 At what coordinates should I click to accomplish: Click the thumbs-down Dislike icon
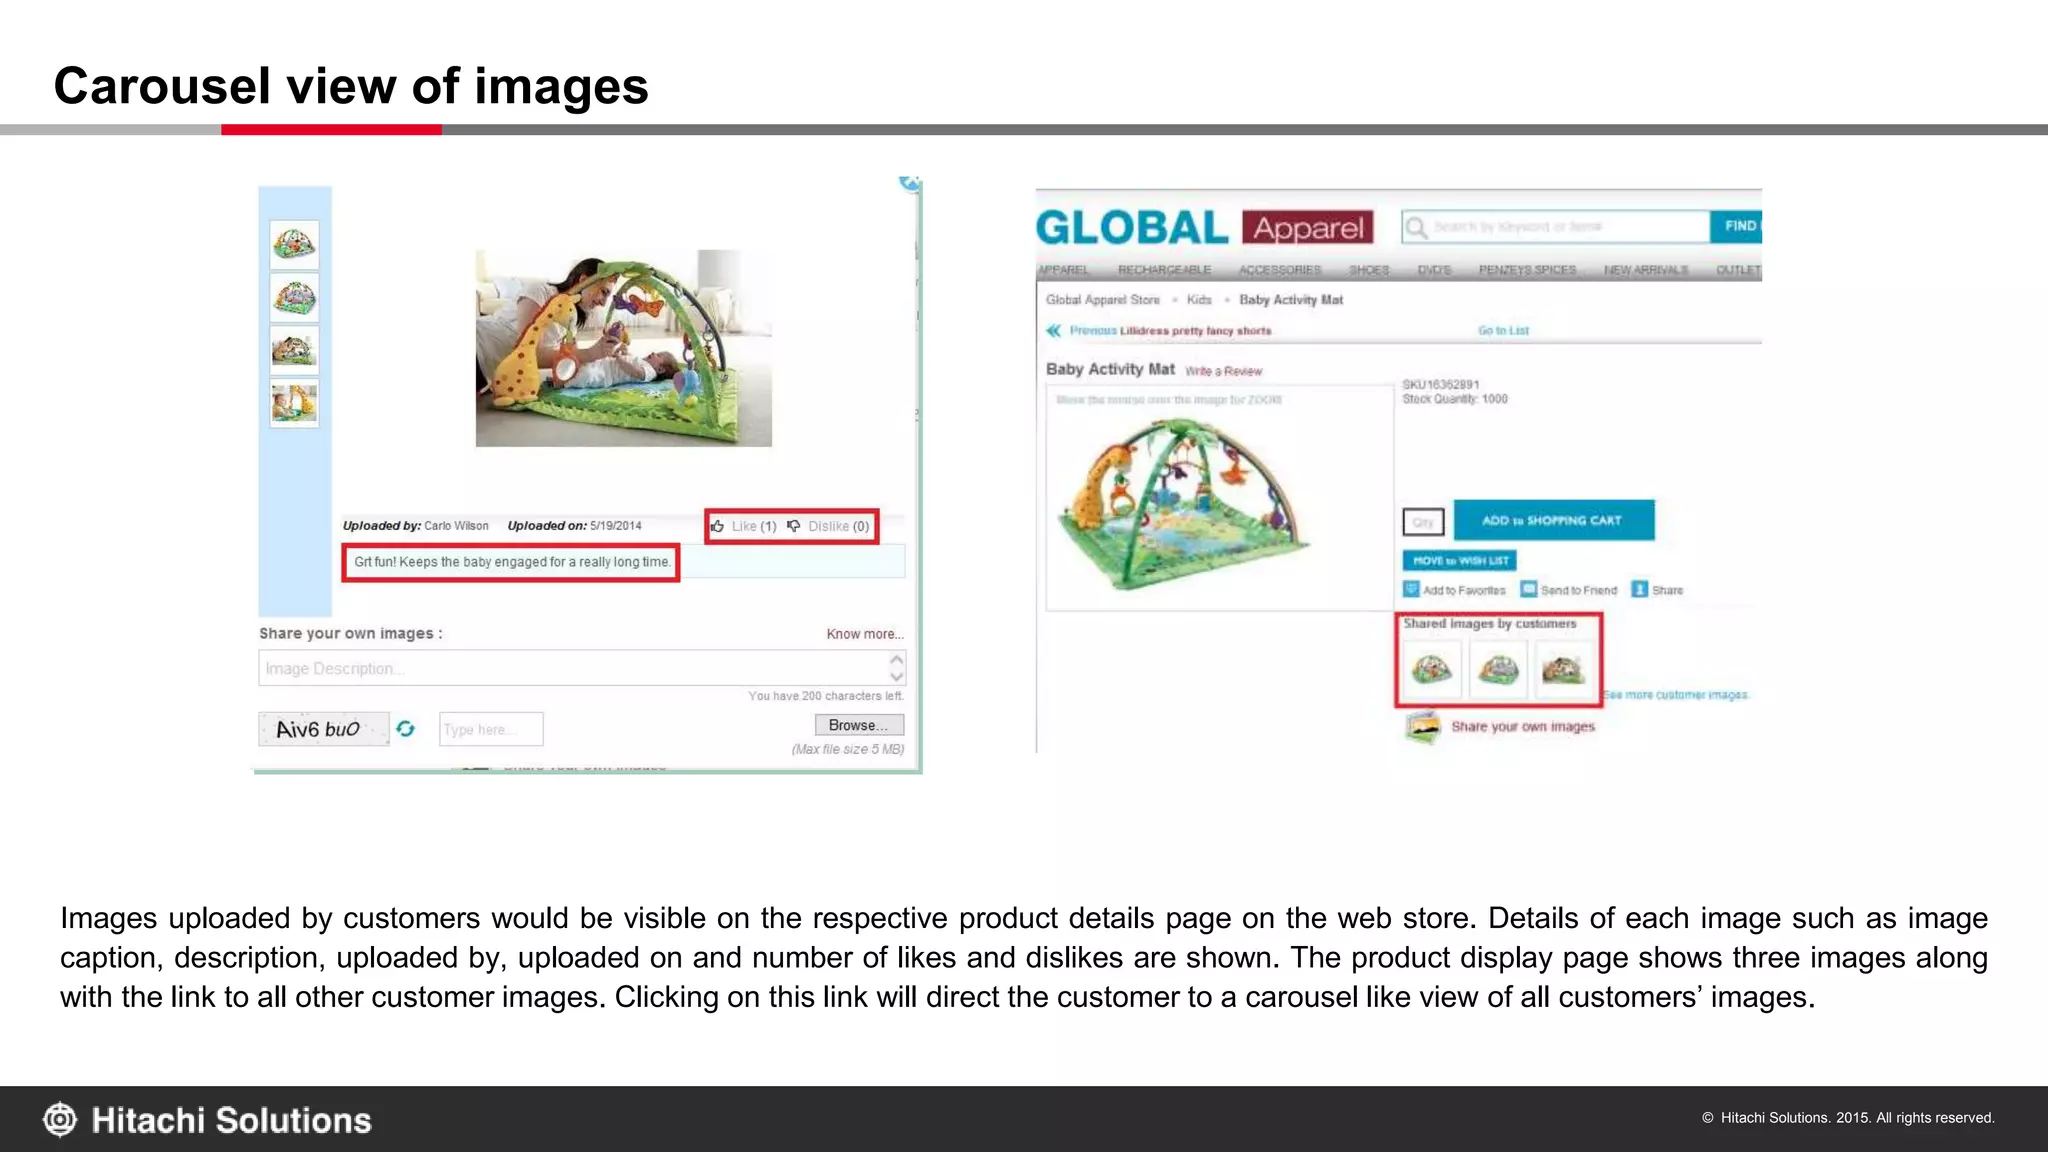[x=794, y=526]
